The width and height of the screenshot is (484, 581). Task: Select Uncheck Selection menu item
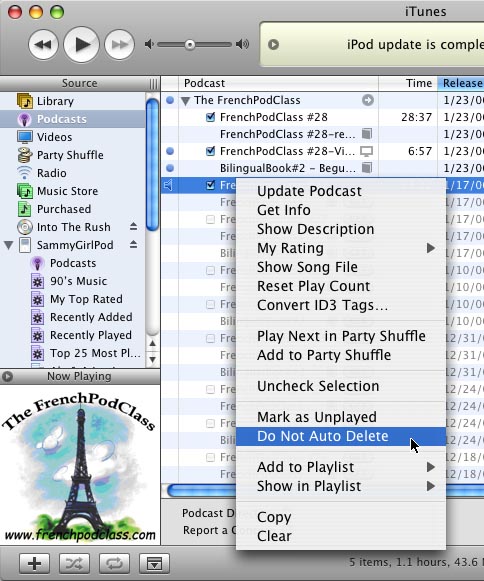(x=341, y=386)
